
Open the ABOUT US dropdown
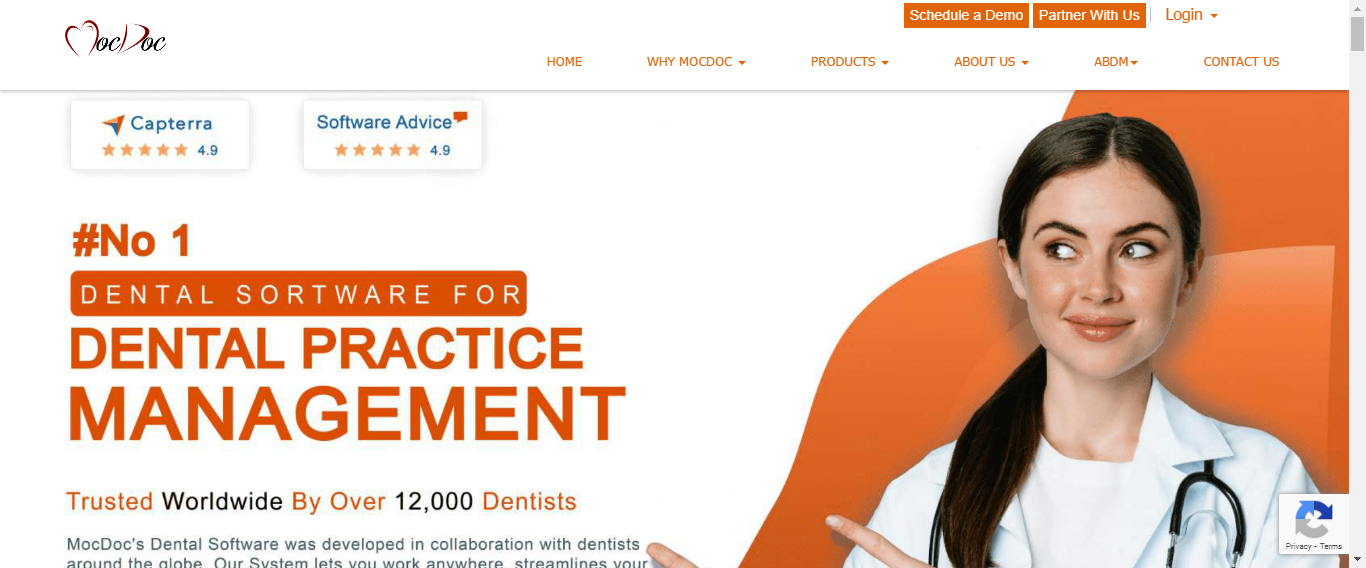coord(991,62)
